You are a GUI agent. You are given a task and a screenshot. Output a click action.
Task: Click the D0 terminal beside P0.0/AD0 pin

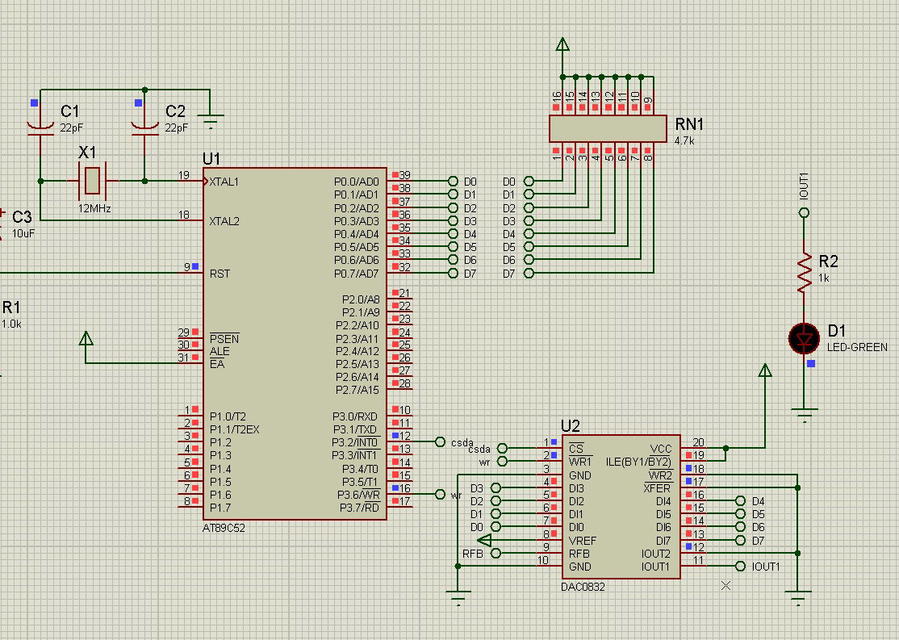(454, 181)
